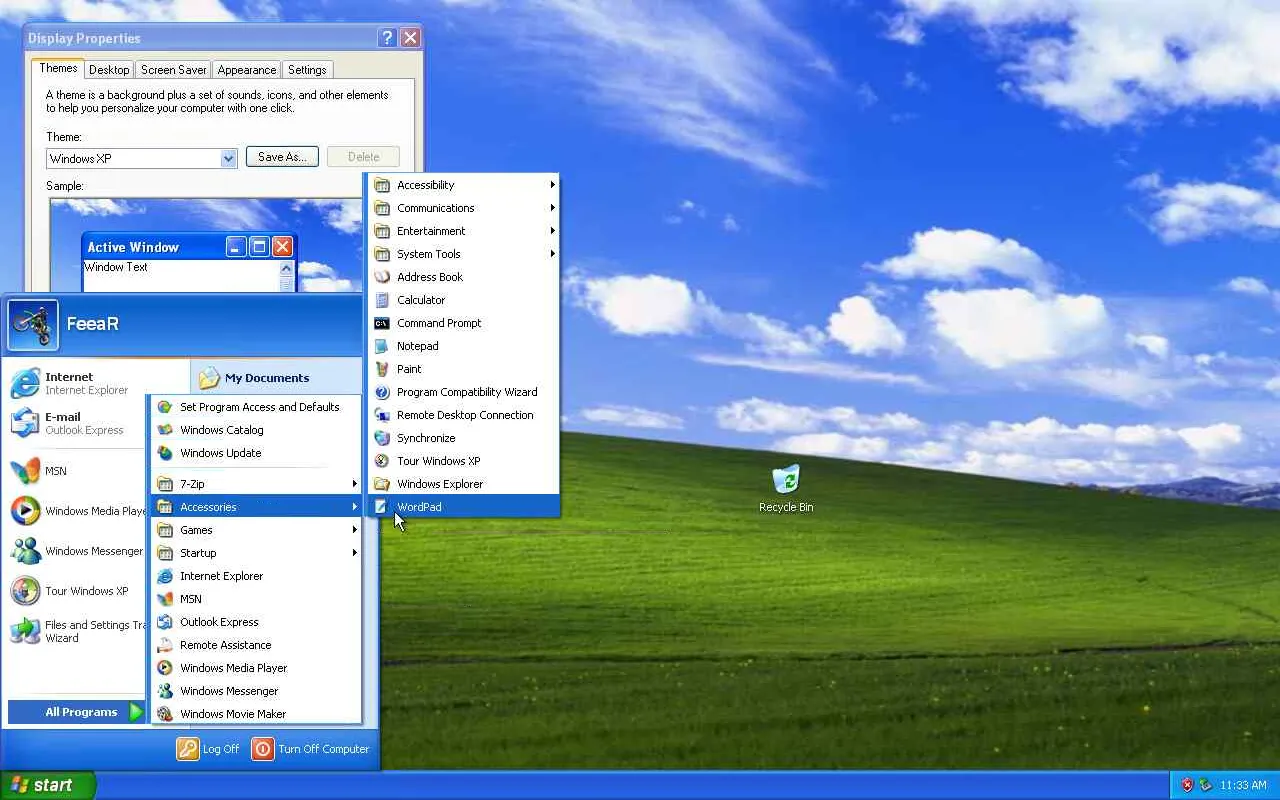Screen dimensions: 1280x800
Task: Open Windows Messenger in All Programs list
Action: click(x=256, y=691)
